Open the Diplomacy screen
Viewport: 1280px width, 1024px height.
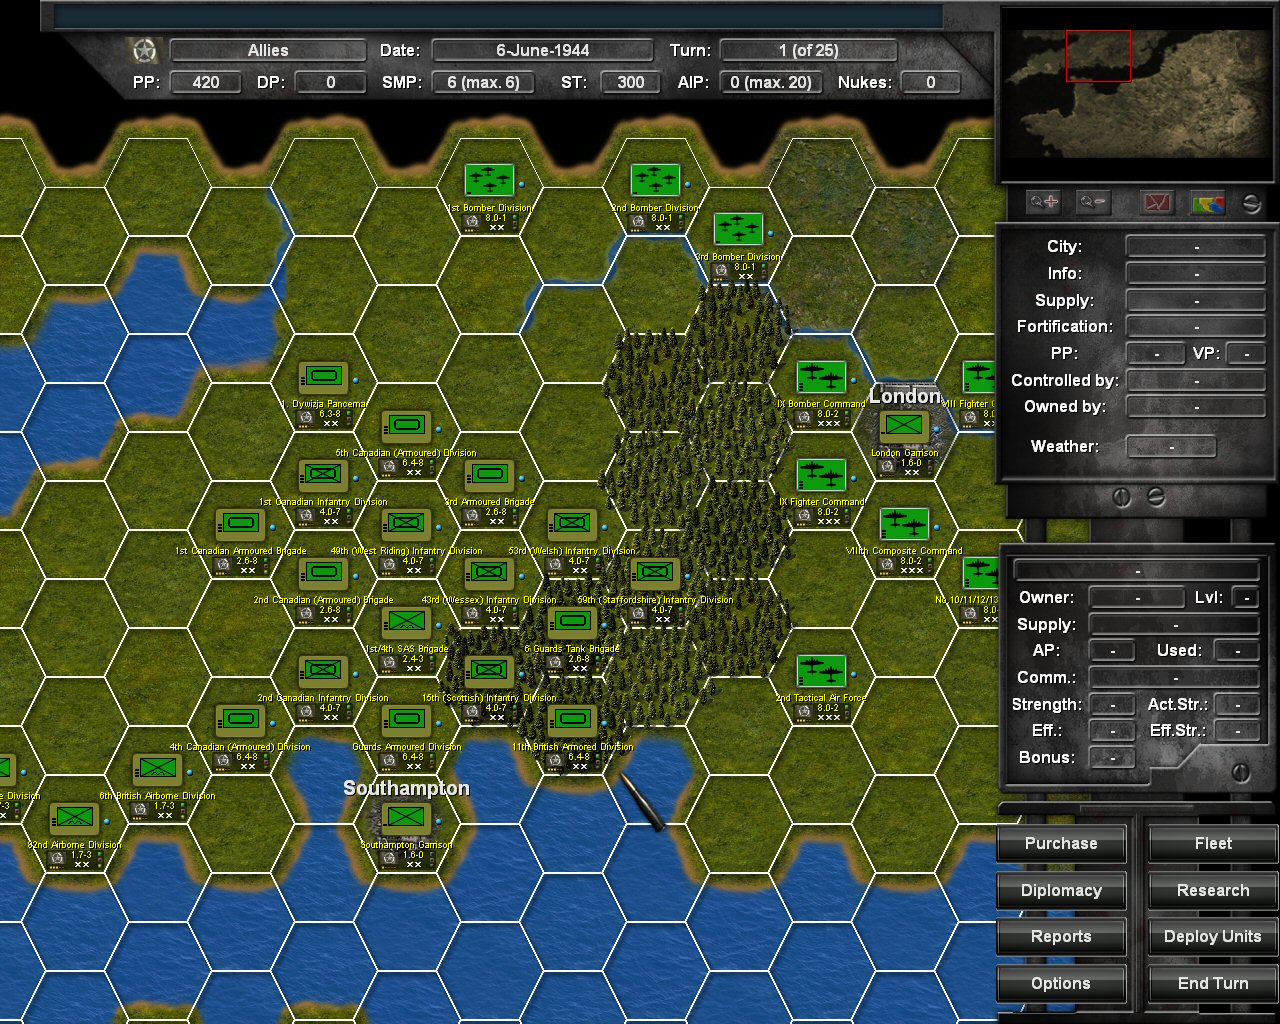click(1061, 890)
